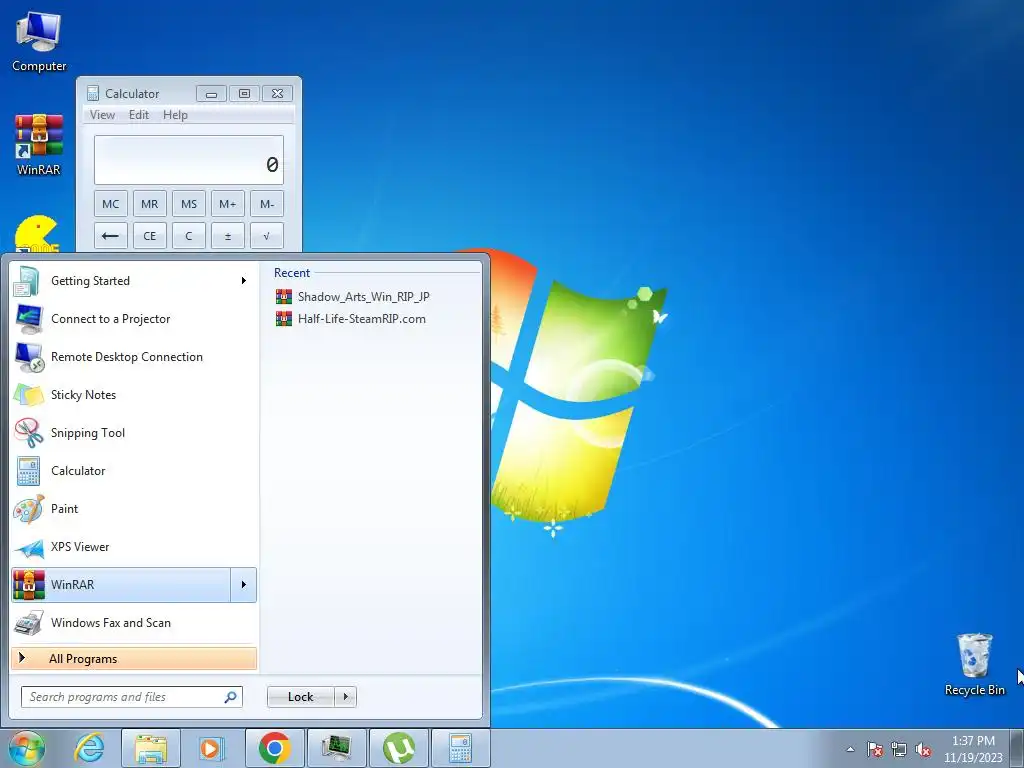Click the M+ button in Calculator
This screenshot has height=768, width=1024.
click(x=228, y=204)
